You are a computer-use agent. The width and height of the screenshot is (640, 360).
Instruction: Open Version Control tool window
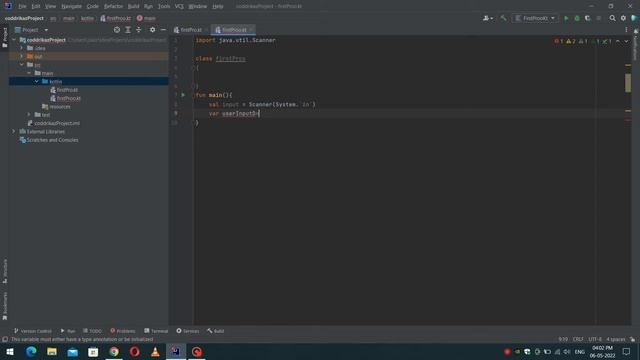click(x=33, y=331)
